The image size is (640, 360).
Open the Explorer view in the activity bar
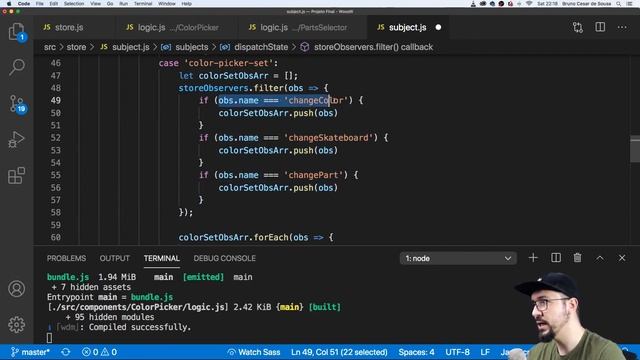coord(16,32)
